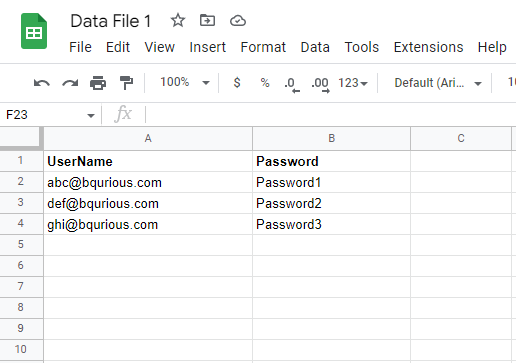Select row 7 header
516x363 pixels.
tap(21, 287)
